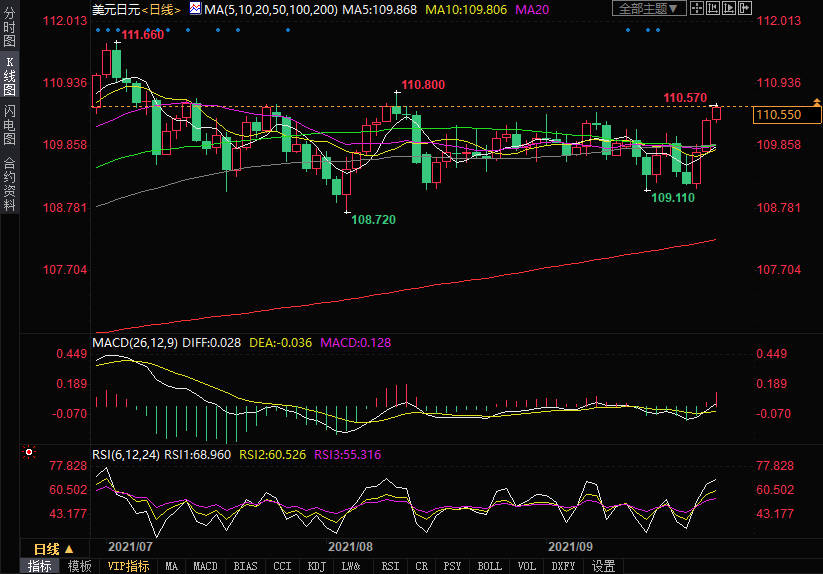Expand the 日线 period selector at bottom left
Image resolution: width=823 pixels, height=574 pixels.
click(54, 549)
